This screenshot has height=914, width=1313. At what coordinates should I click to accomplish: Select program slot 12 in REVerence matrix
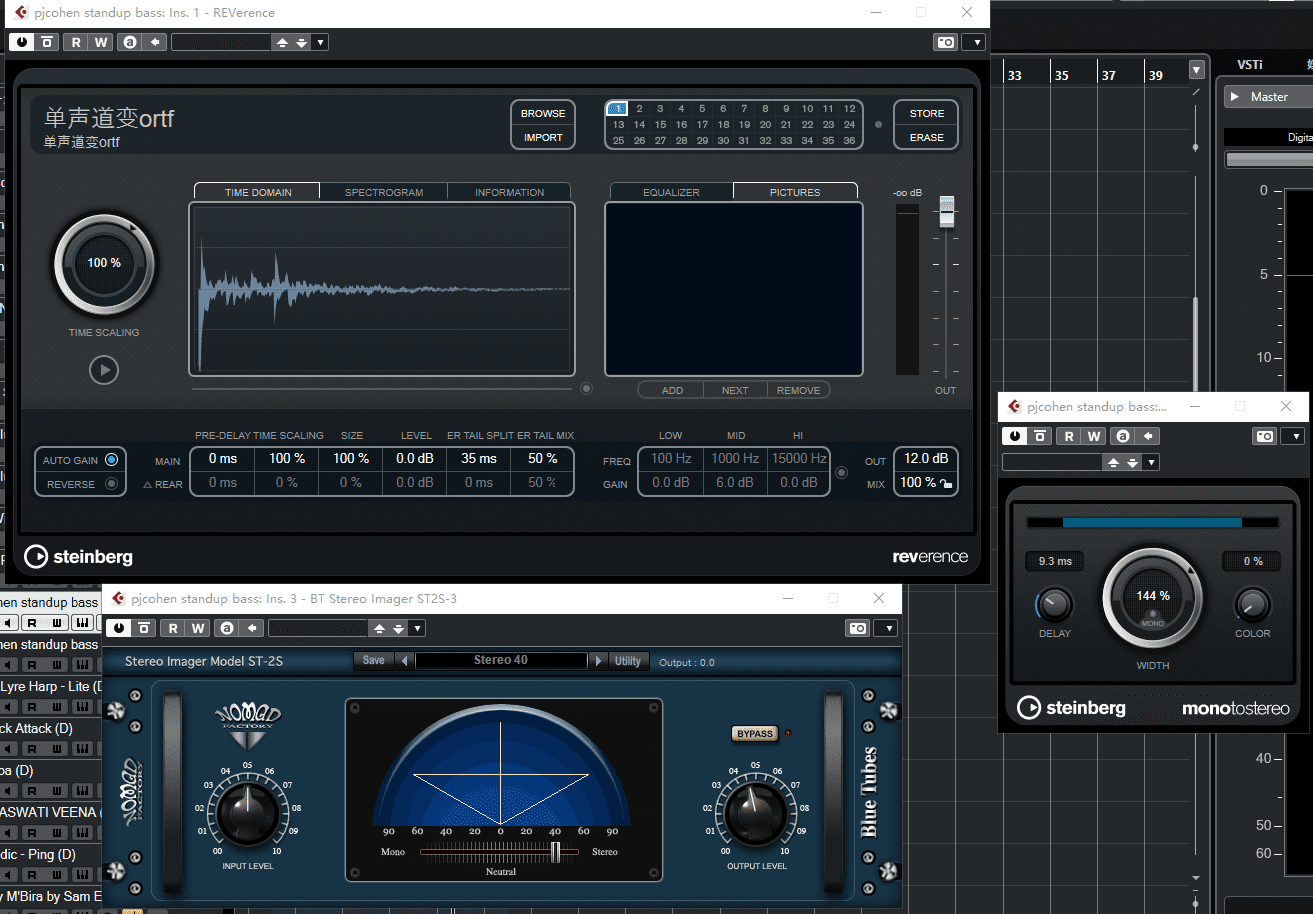(x=849, y=109)
